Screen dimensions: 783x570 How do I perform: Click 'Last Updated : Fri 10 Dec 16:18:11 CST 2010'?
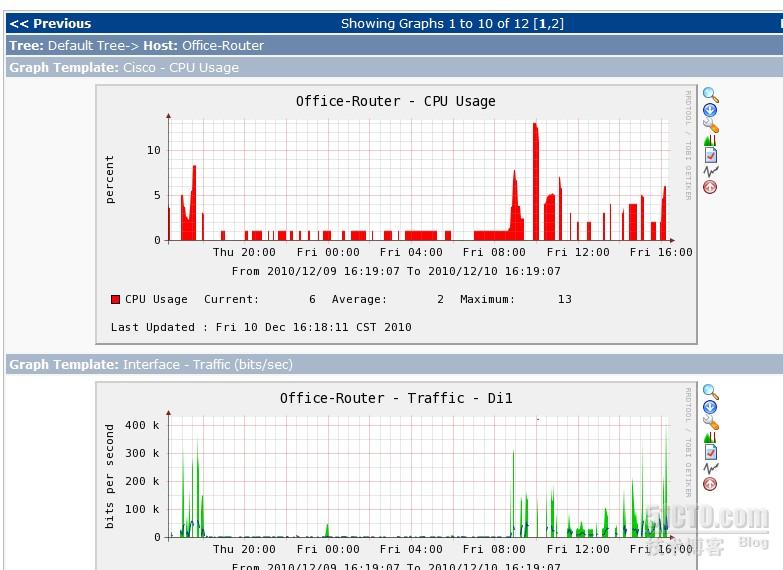click(261, 327)
